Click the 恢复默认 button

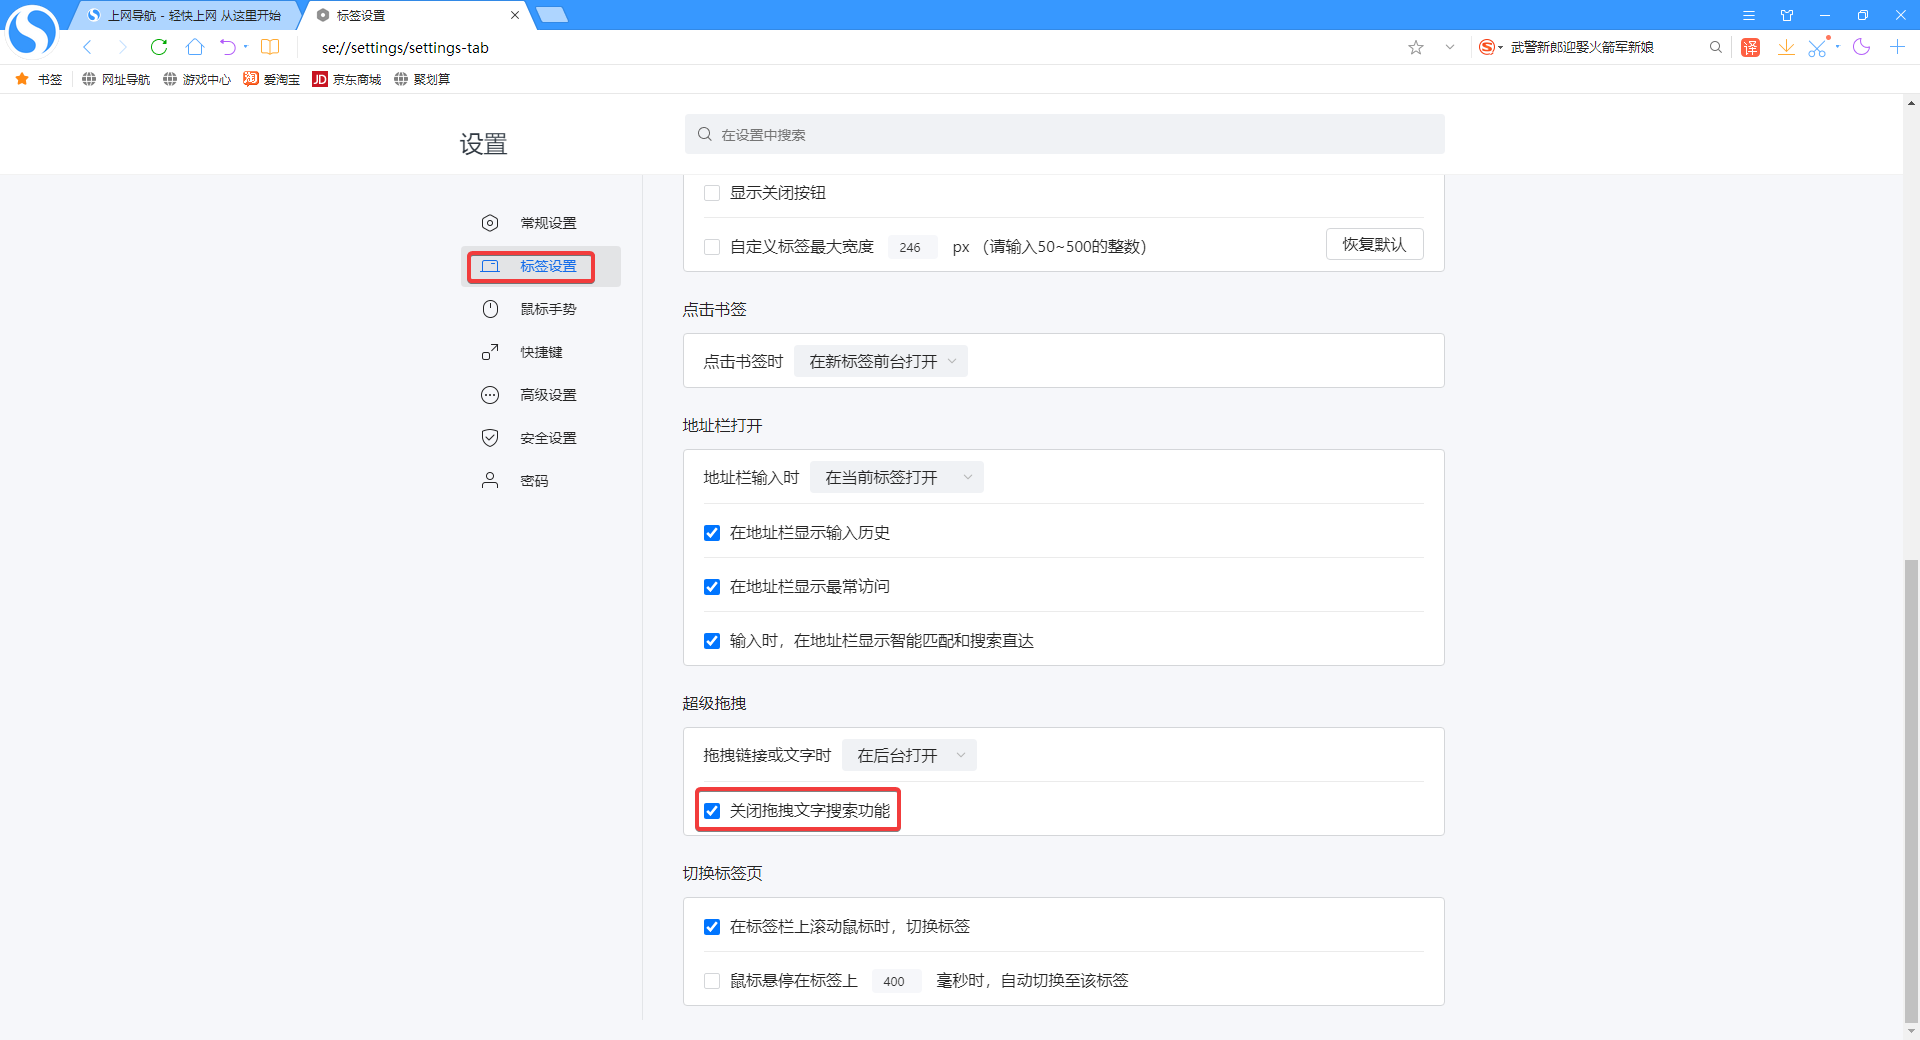coord(1374,245)
